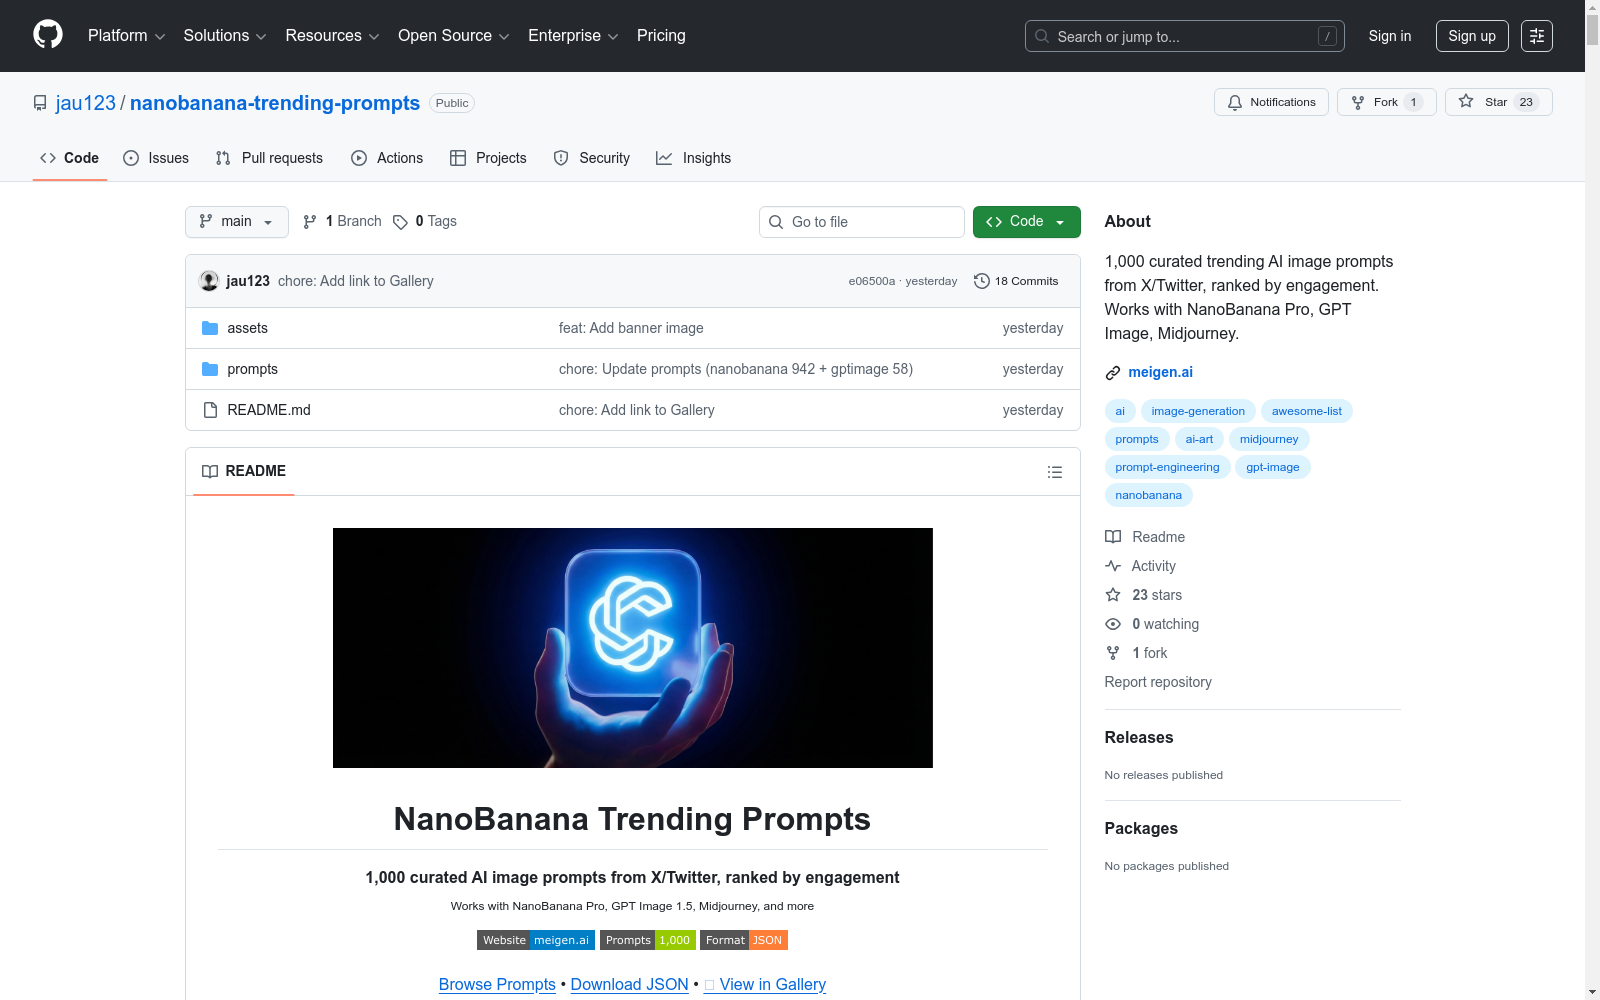The image size is (1600, 1000).
Task: Fork this repository
Action: pos(1386,102)
